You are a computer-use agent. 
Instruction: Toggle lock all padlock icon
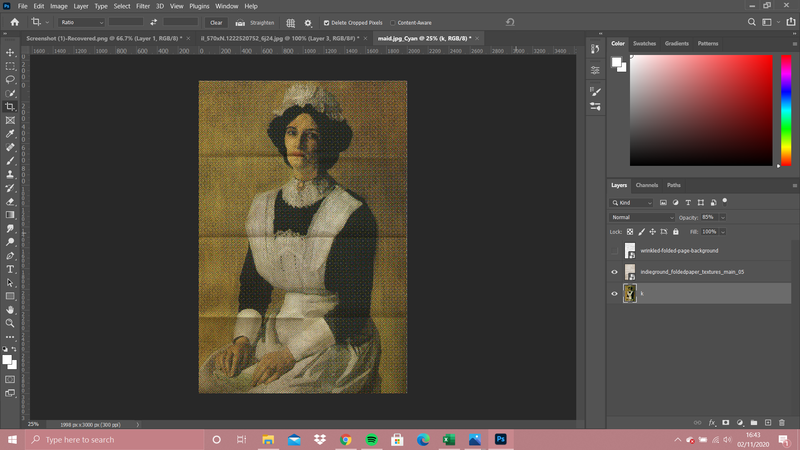pos(676,232)
